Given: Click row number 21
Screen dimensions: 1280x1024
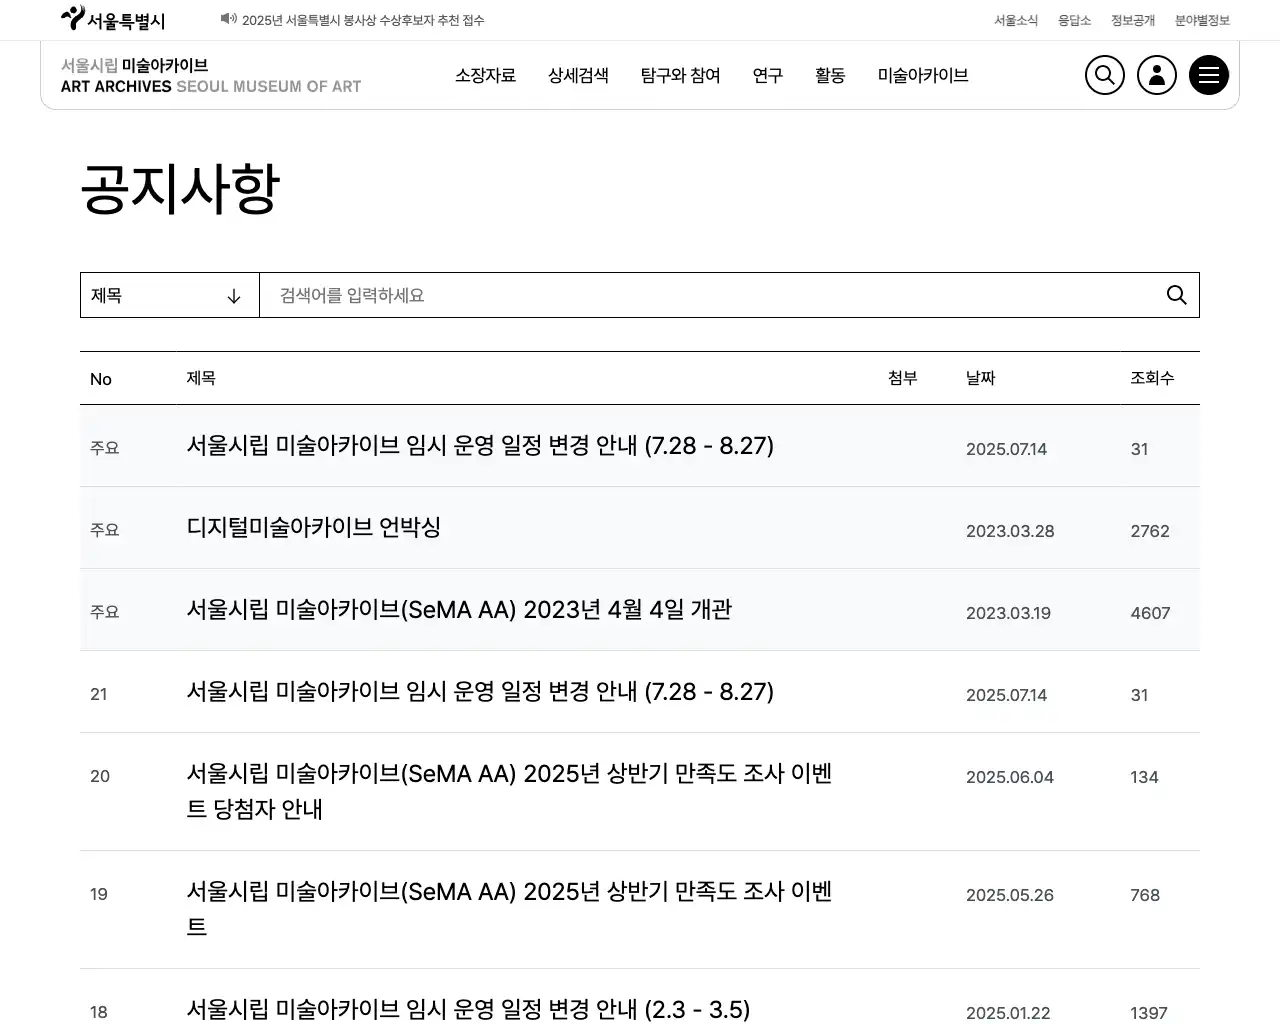Looking at the screenshot, I should click(x=98, y=694).
